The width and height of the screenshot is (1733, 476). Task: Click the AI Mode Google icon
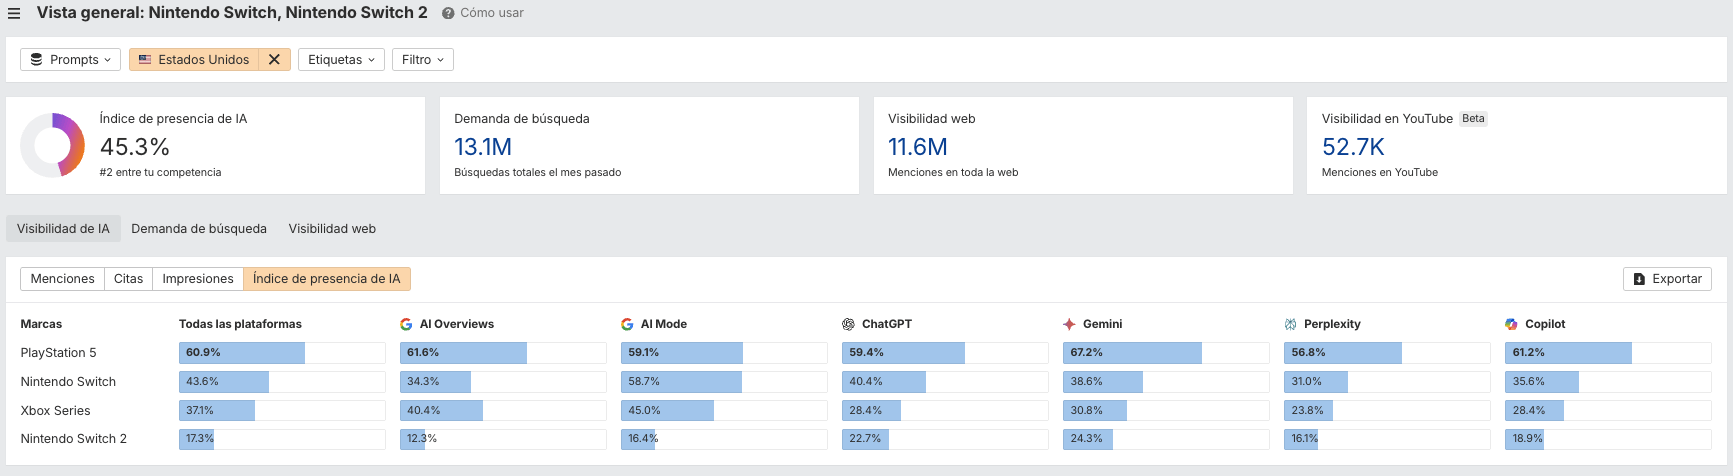(x=627, y=324)
